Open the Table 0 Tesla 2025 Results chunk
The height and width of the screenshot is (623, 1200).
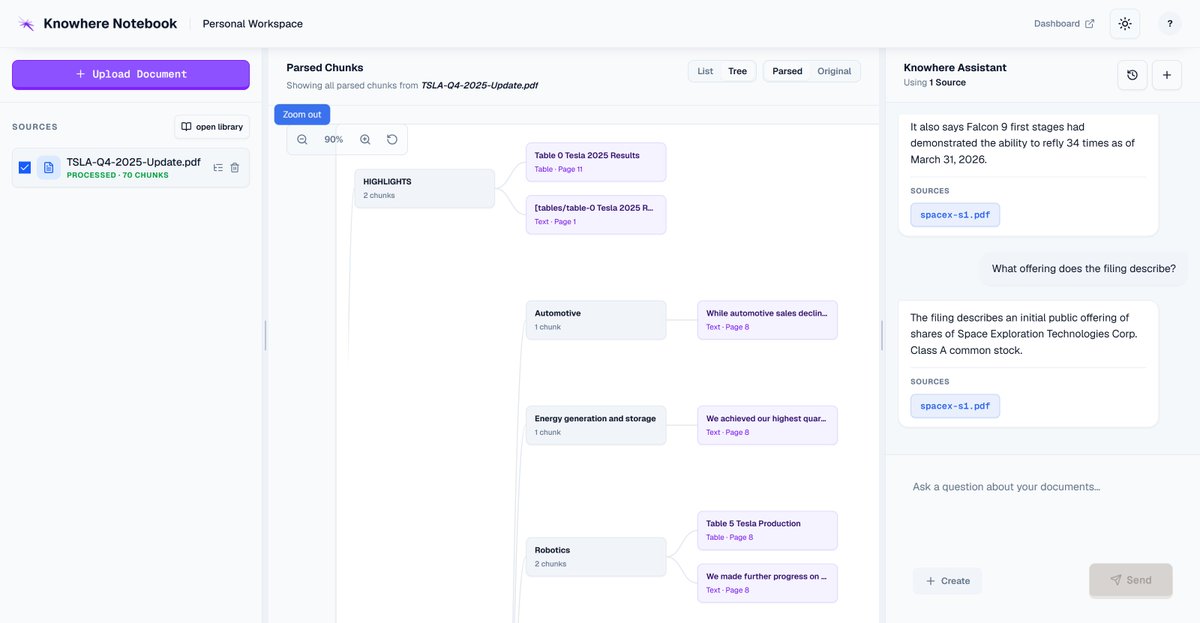tap(596, 162)
